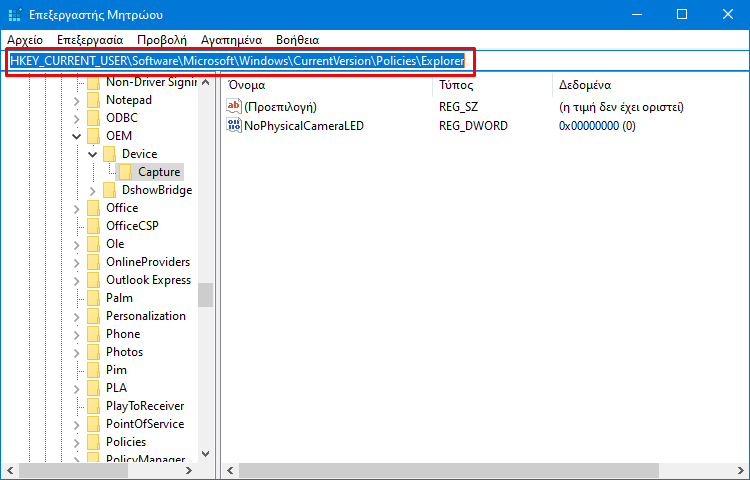
Task: Open the Προβολή menu
Action: coord(162,40)
